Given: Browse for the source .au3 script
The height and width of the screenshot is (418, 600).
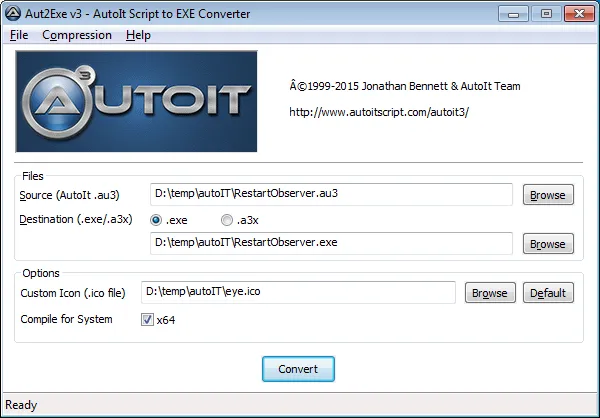Looking at the screenshot, I should 548,195.
